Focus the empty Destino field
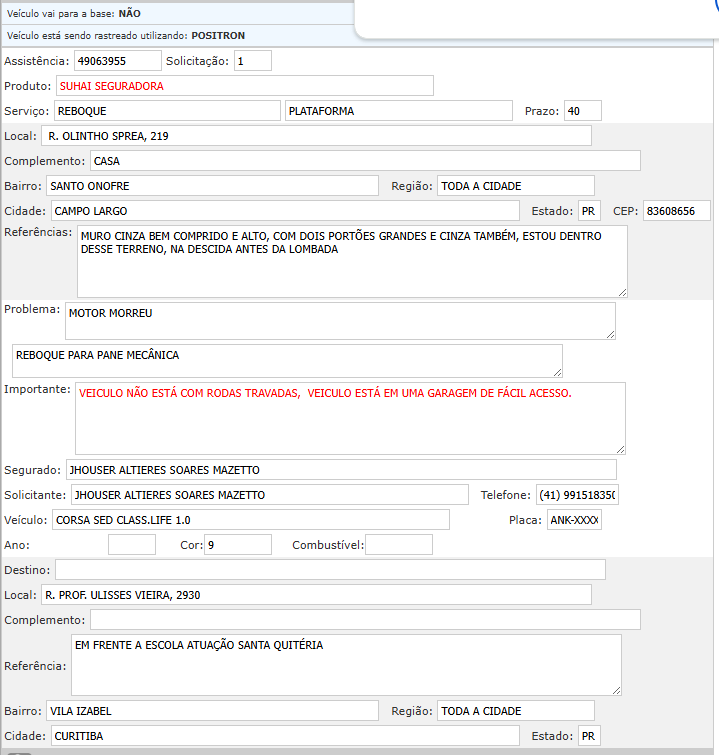 pyautogui.click(x=330, y=570)
